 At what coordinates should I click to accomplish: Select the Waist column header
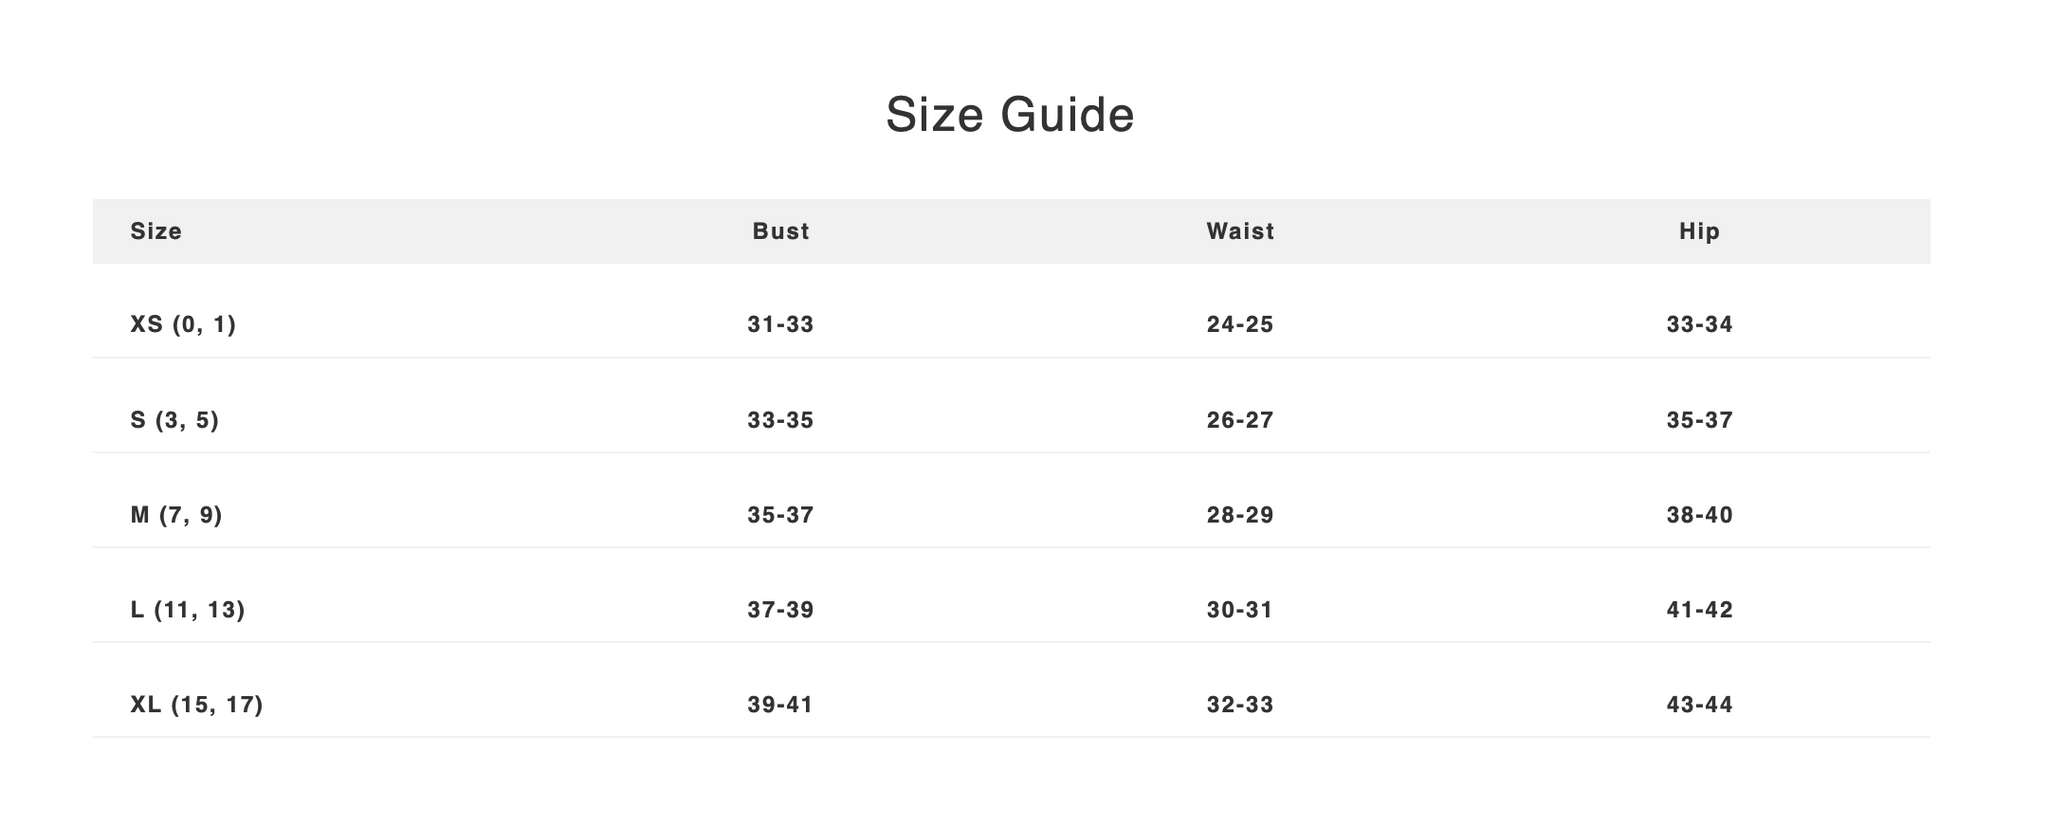pos(1240,231)
